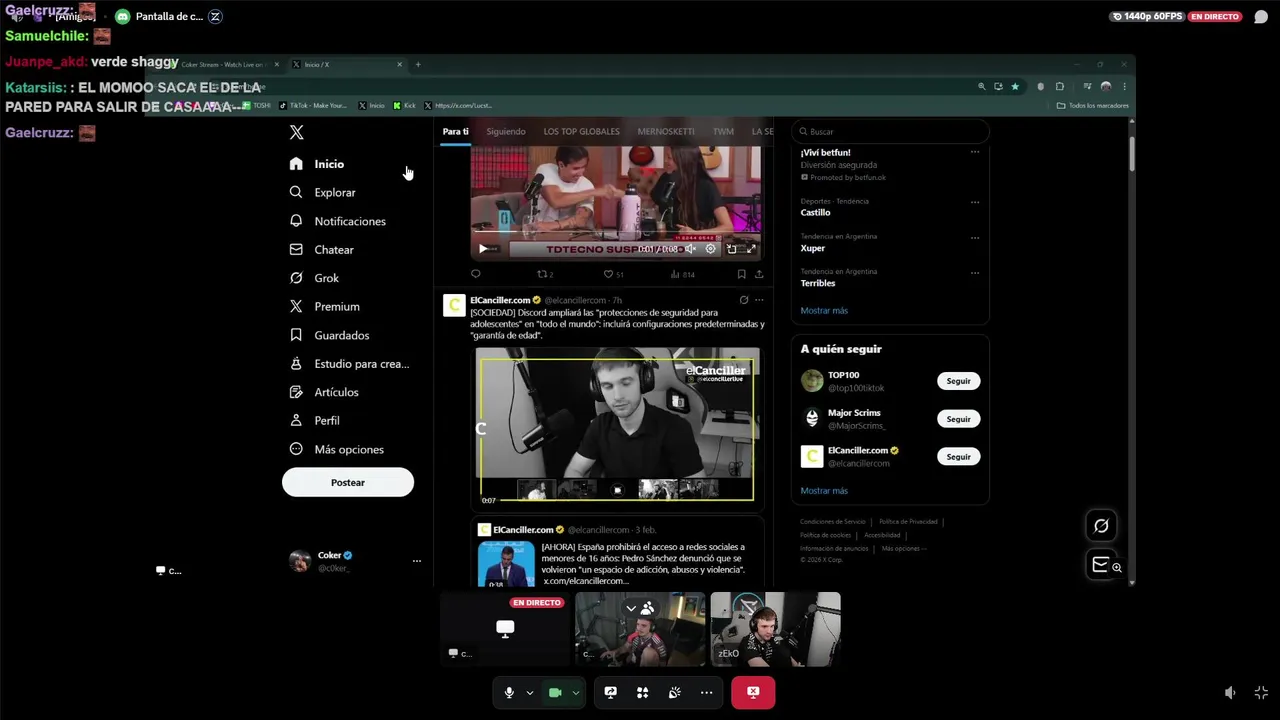Viewport: 1280px width, 720px height.
Task: View analytics showing 814 views
Action: tap(683, 274)
